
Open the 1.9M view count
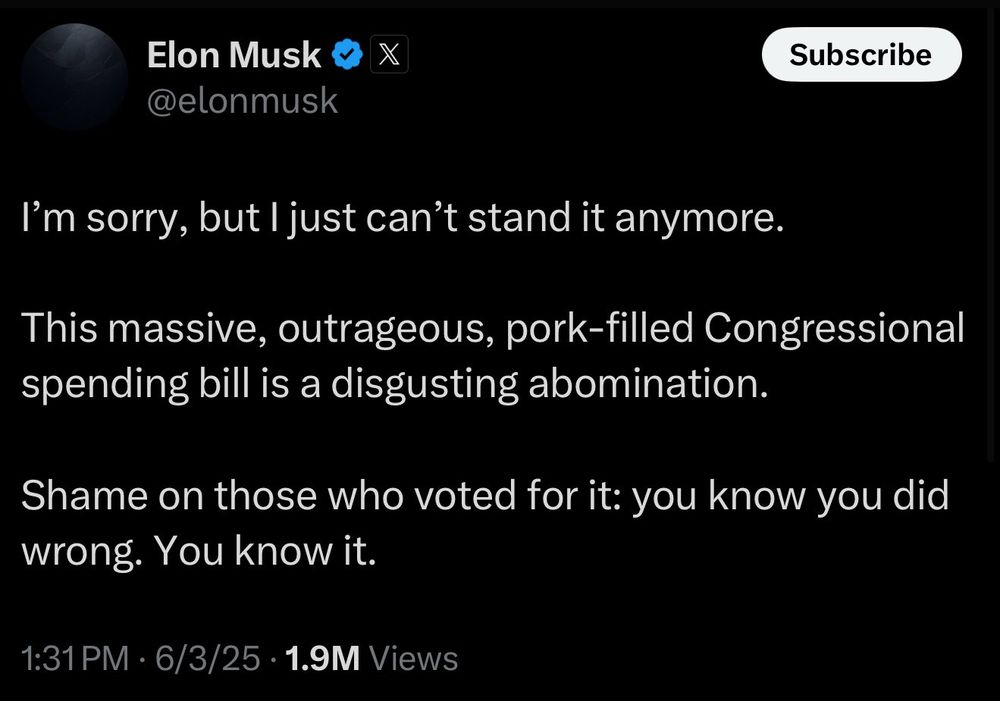coord(323,658)
